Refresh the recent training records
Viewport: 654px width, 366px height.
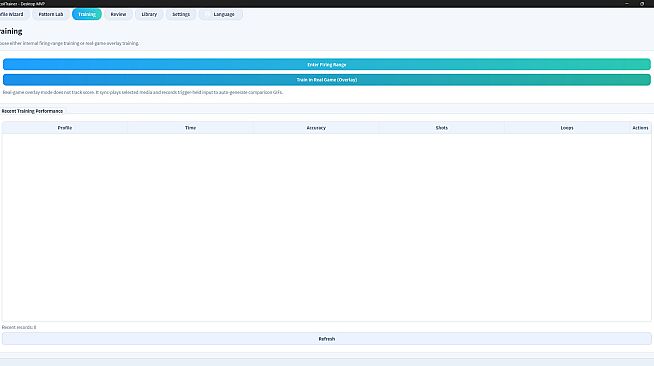coord(327,339)
